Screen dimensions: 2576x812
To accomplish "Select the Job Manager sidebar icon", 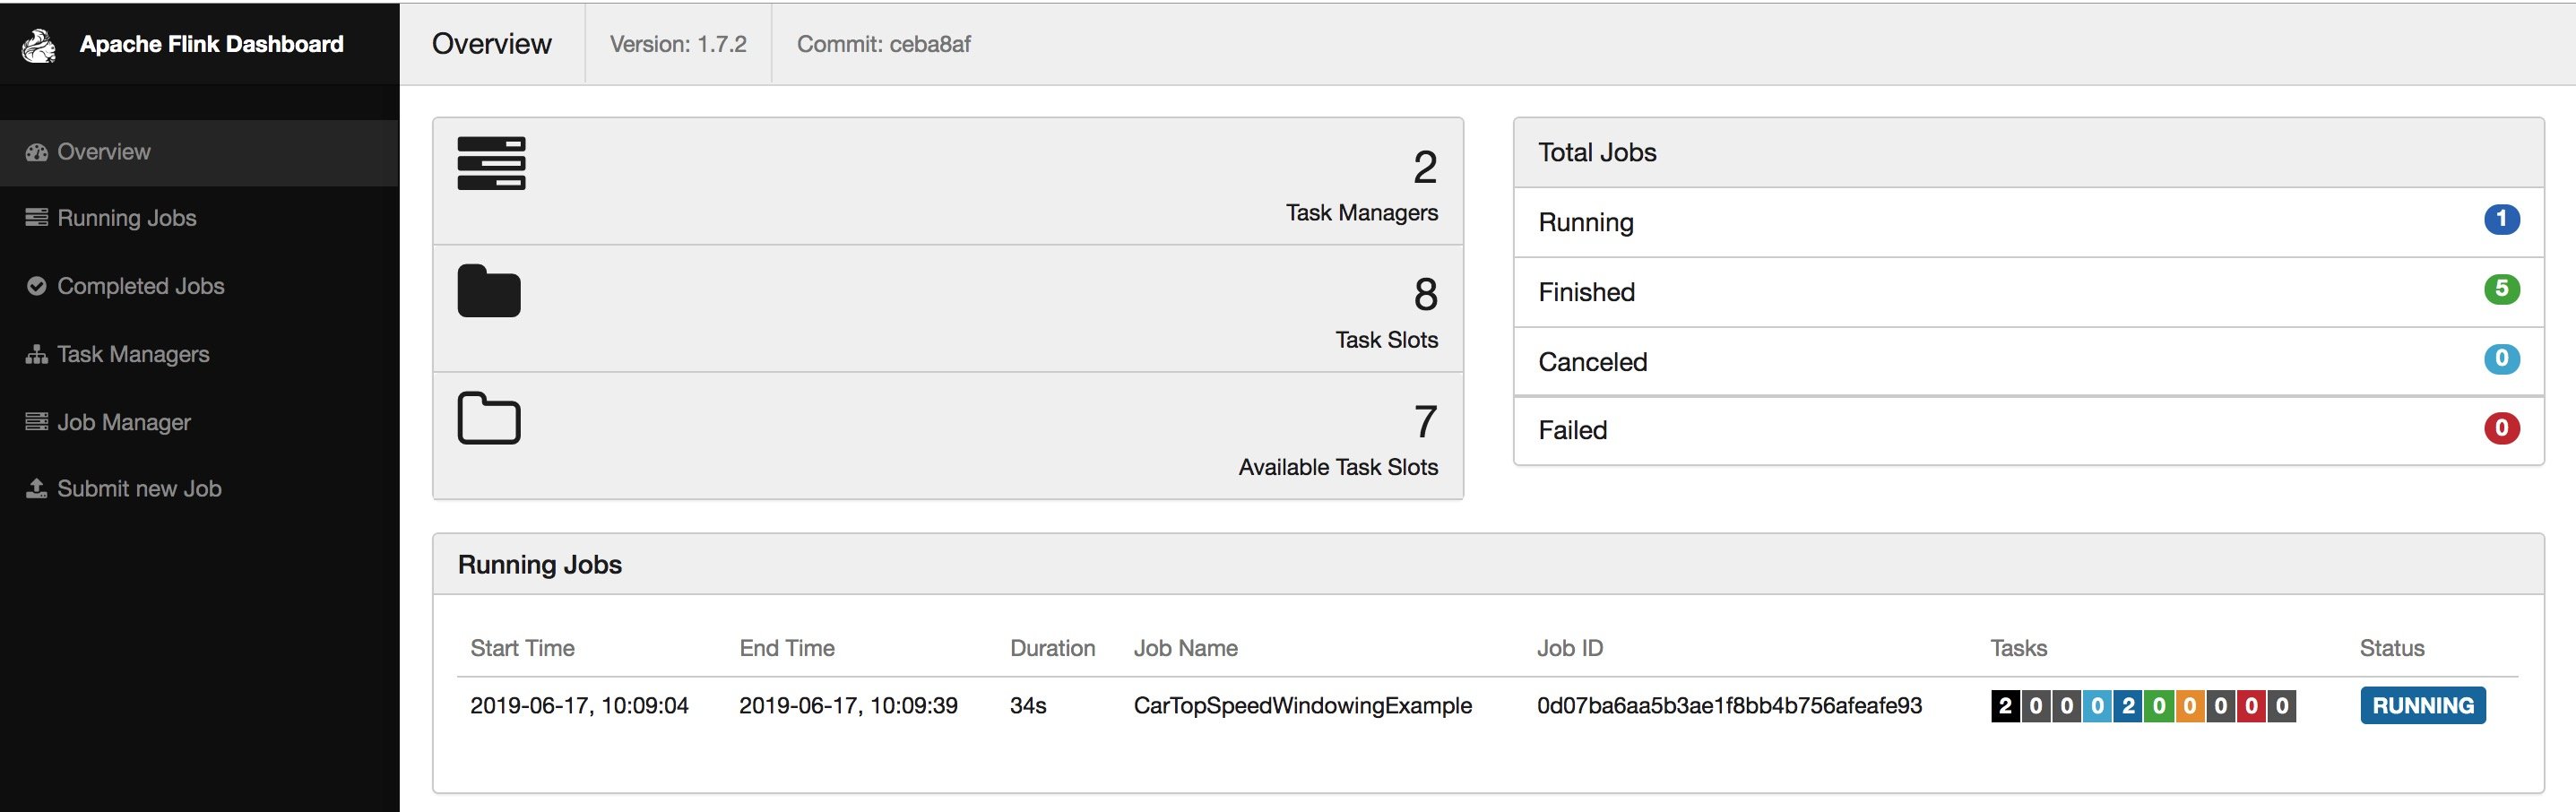I will coord(35,421).
